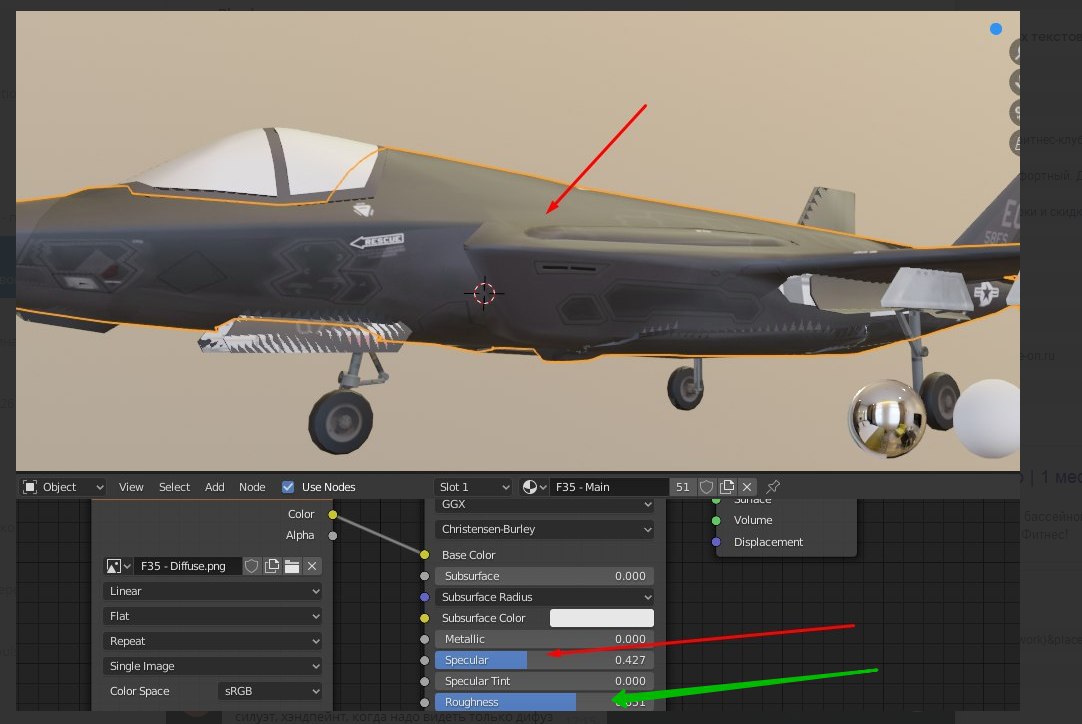Click the Alpha output socket on image node
Screen dimensions: 1082x724
coord(333,536)
